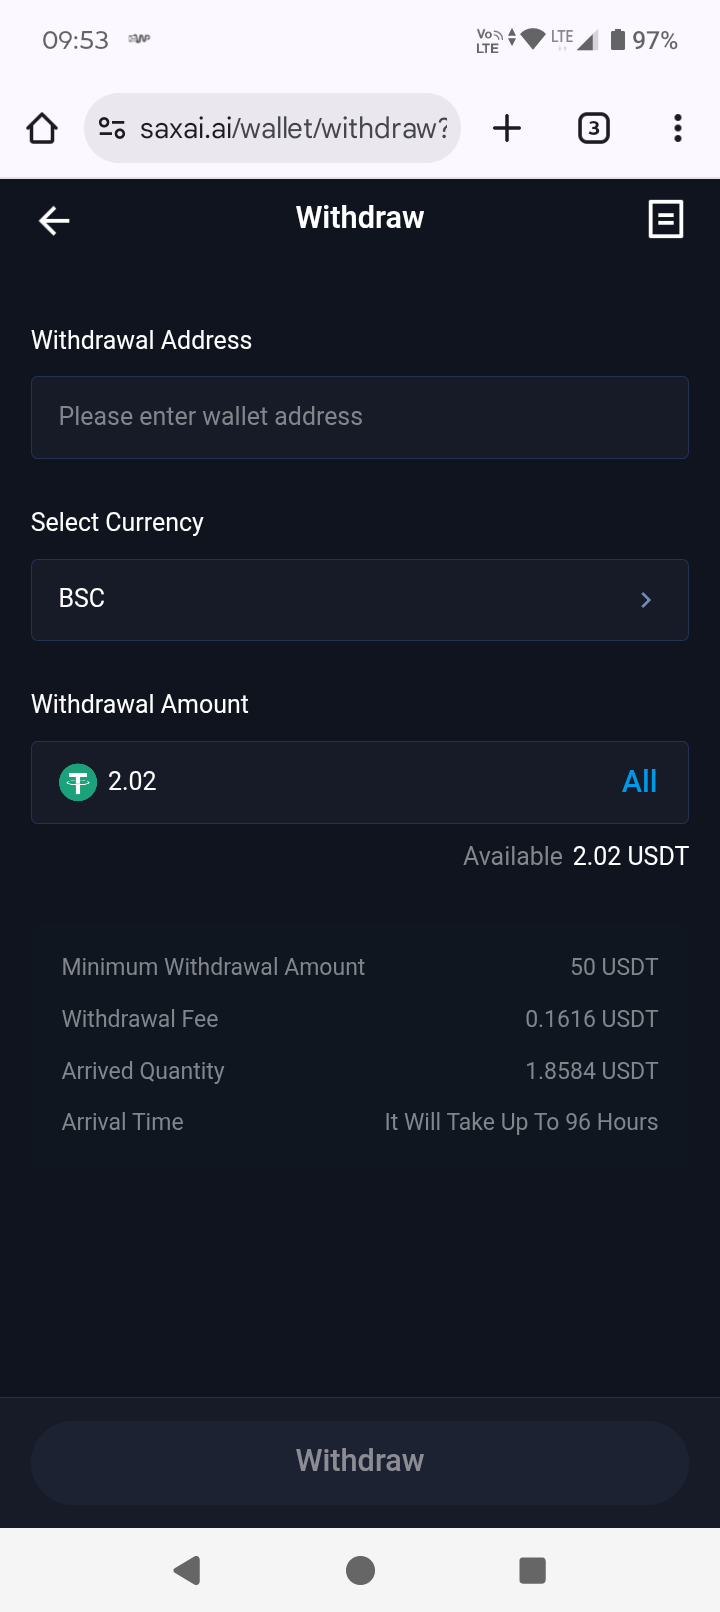Tap the chevron beside BSC
Screen dimensions: 720x1612
tap(646, 599)
